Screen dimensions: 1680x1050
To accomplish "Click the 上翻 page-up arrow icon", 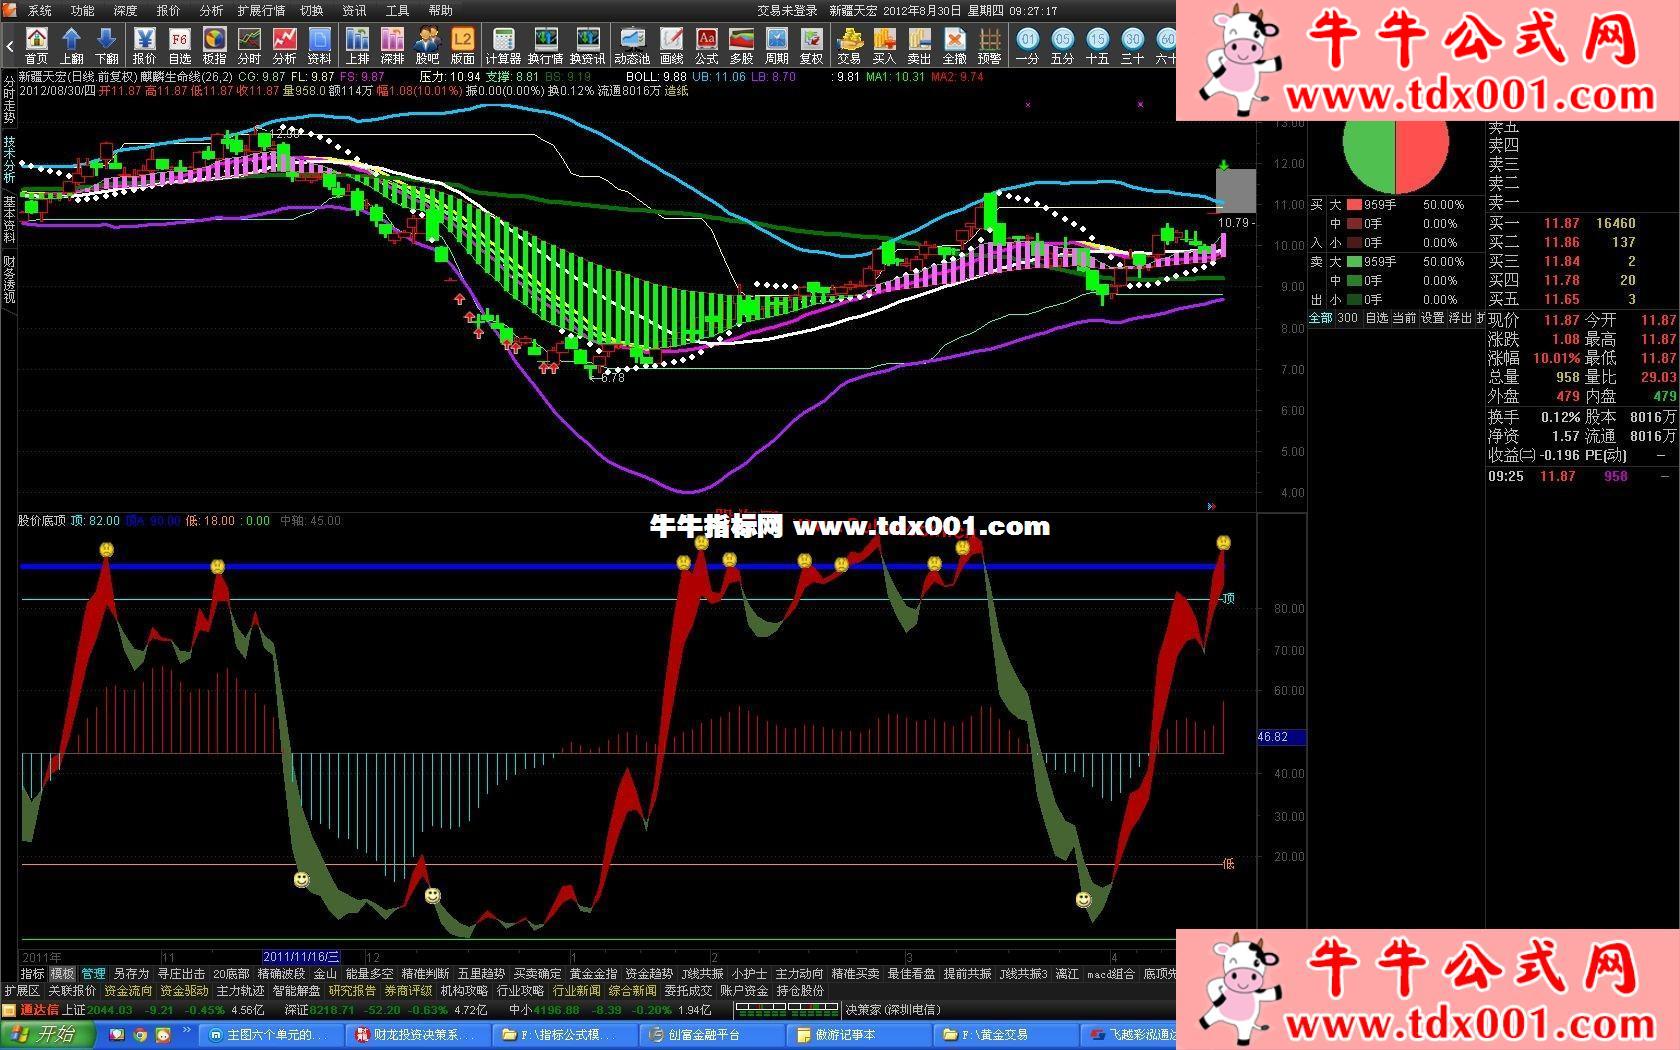I will (71, 46).
